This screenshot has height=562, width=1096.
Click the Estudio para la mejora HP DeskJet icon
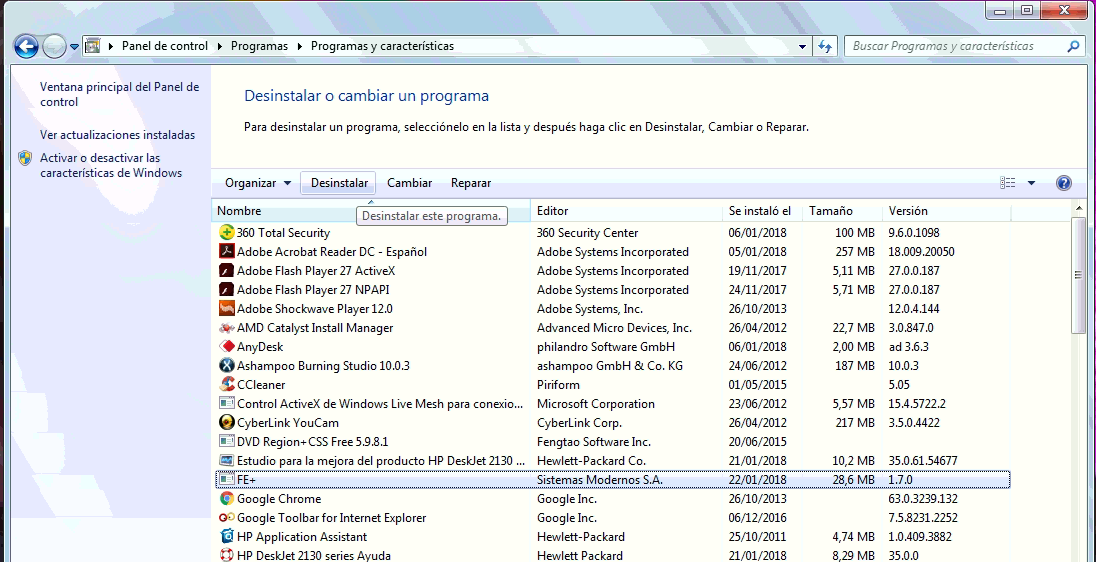point(226,461)
